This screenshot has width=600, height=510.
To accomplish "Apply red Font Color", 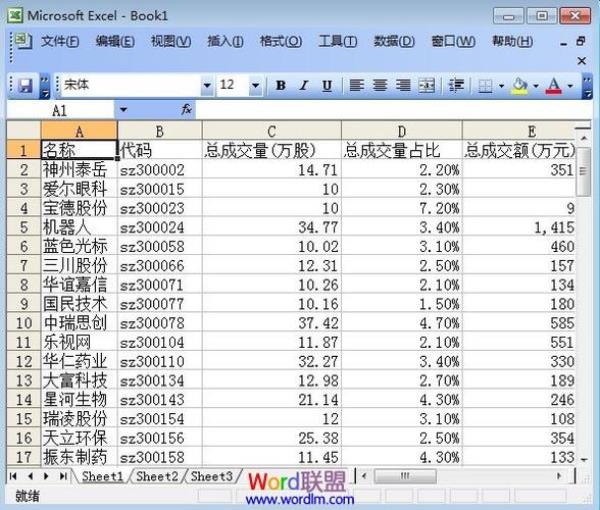I will point(554,86).
